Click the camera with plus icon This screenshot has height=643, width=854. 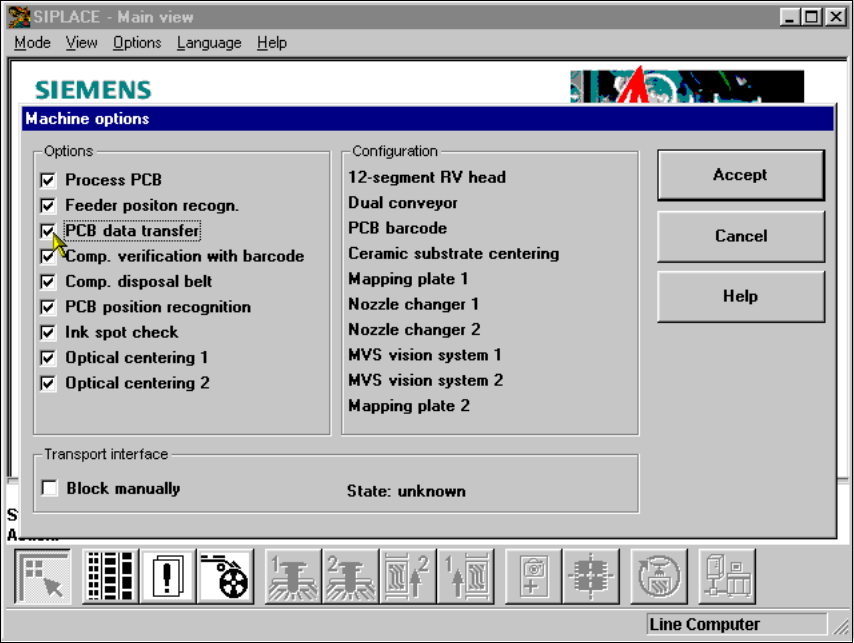533,577
